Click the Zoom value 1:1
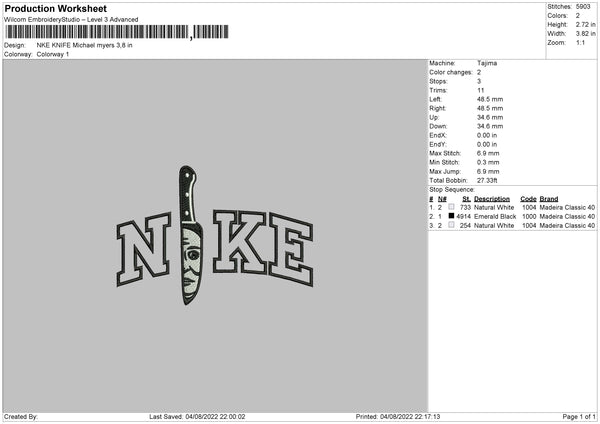 [x=580, y=43]
